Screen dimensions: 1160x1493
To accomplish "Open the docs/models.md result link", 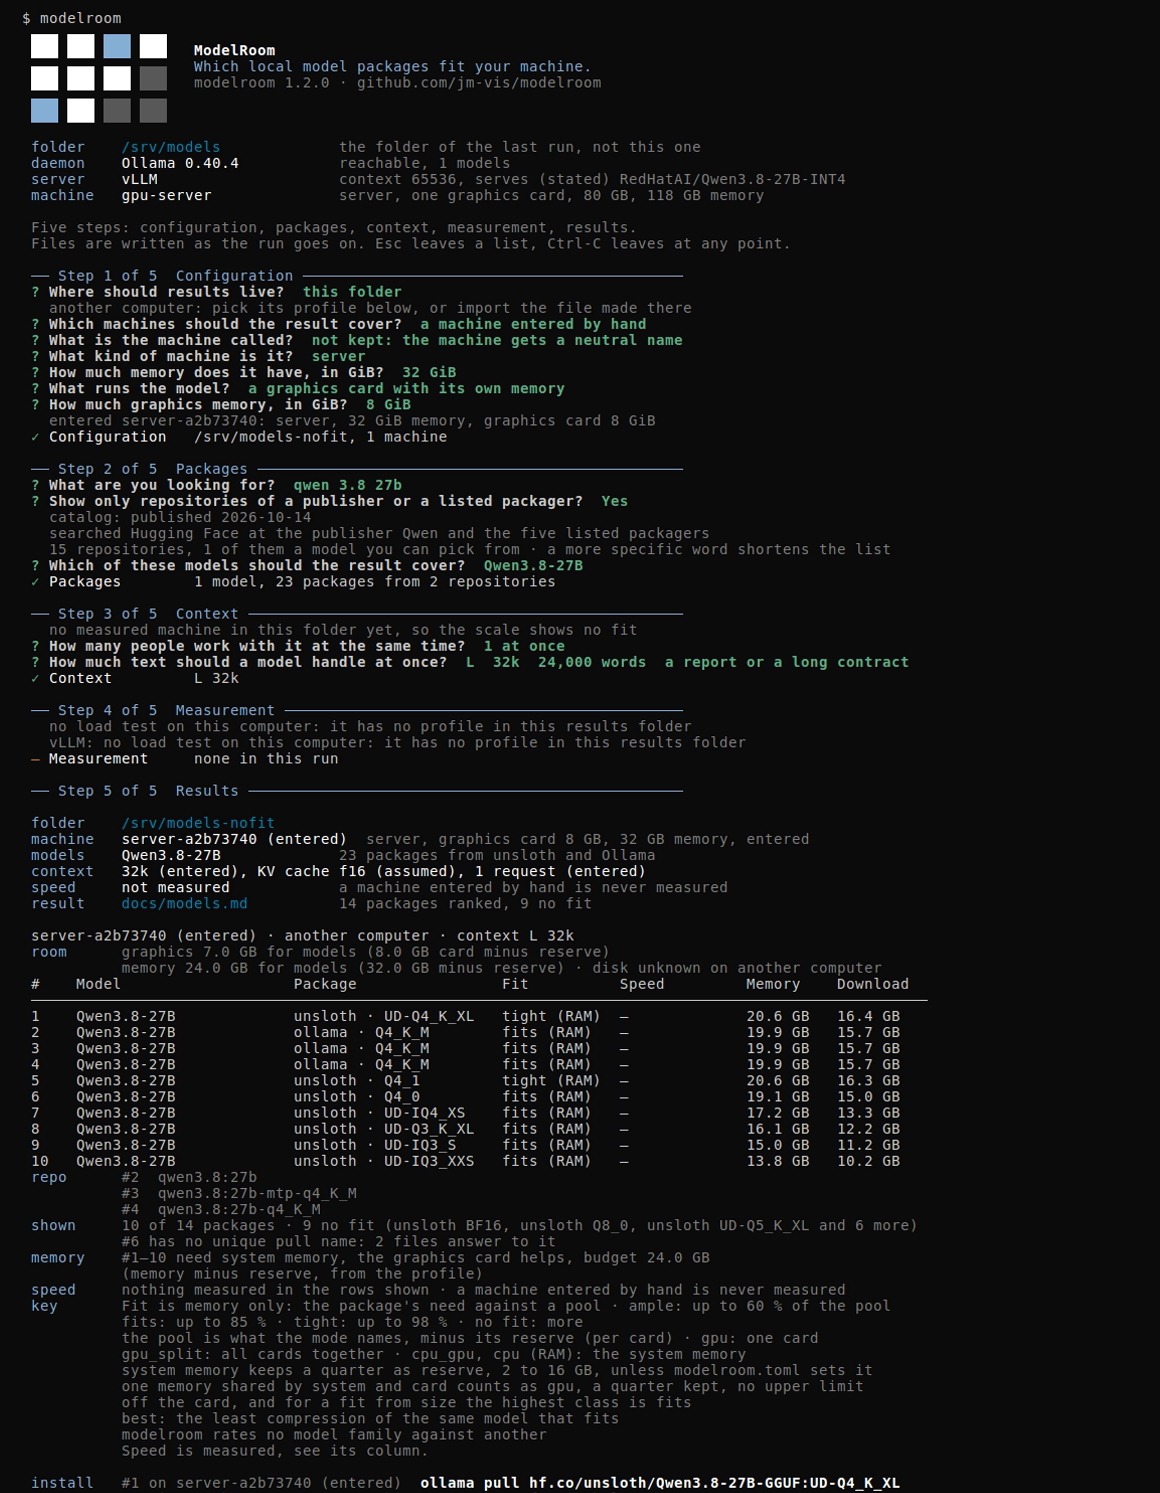I will (x=184, y=903).
